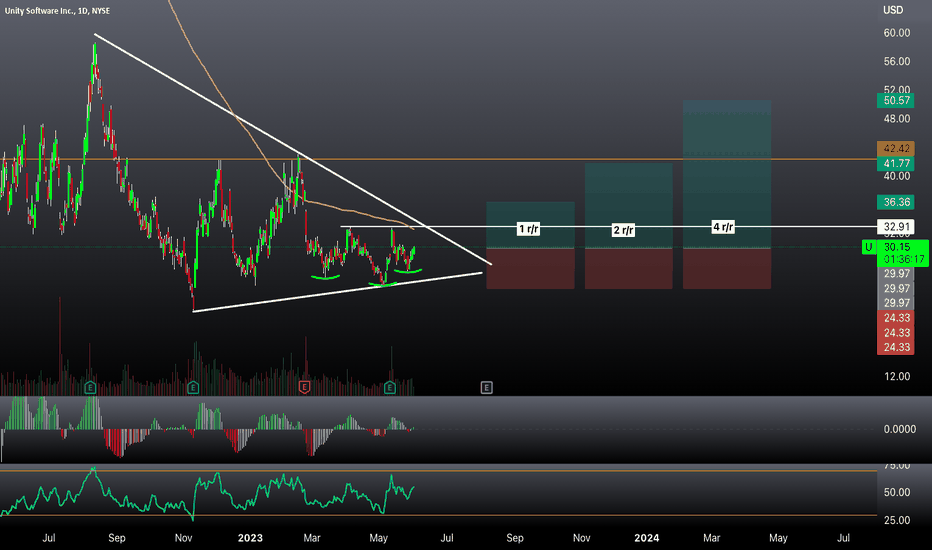This screenshot has height=550, width=932.
Task: Select the 1 r/r red stop-loss zone
Action: (530, 268)
